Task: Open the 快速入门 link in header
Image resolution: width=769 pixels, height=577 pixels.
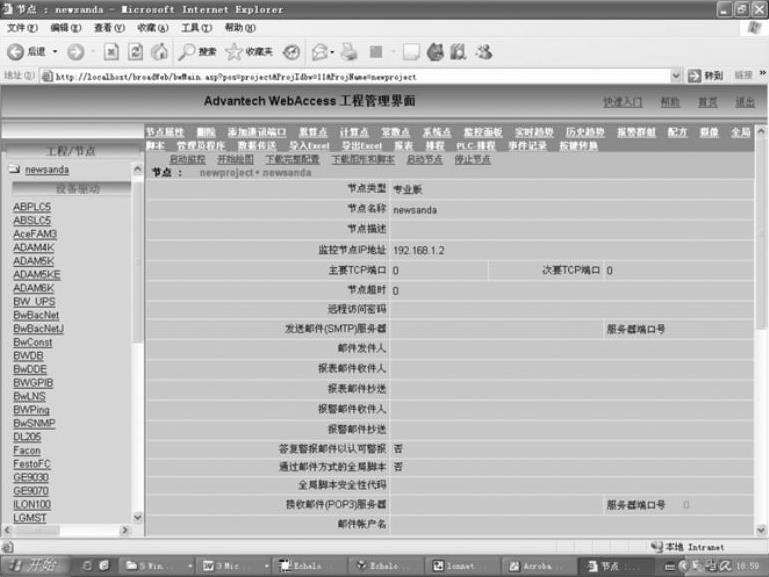Action: pos(622,102)
